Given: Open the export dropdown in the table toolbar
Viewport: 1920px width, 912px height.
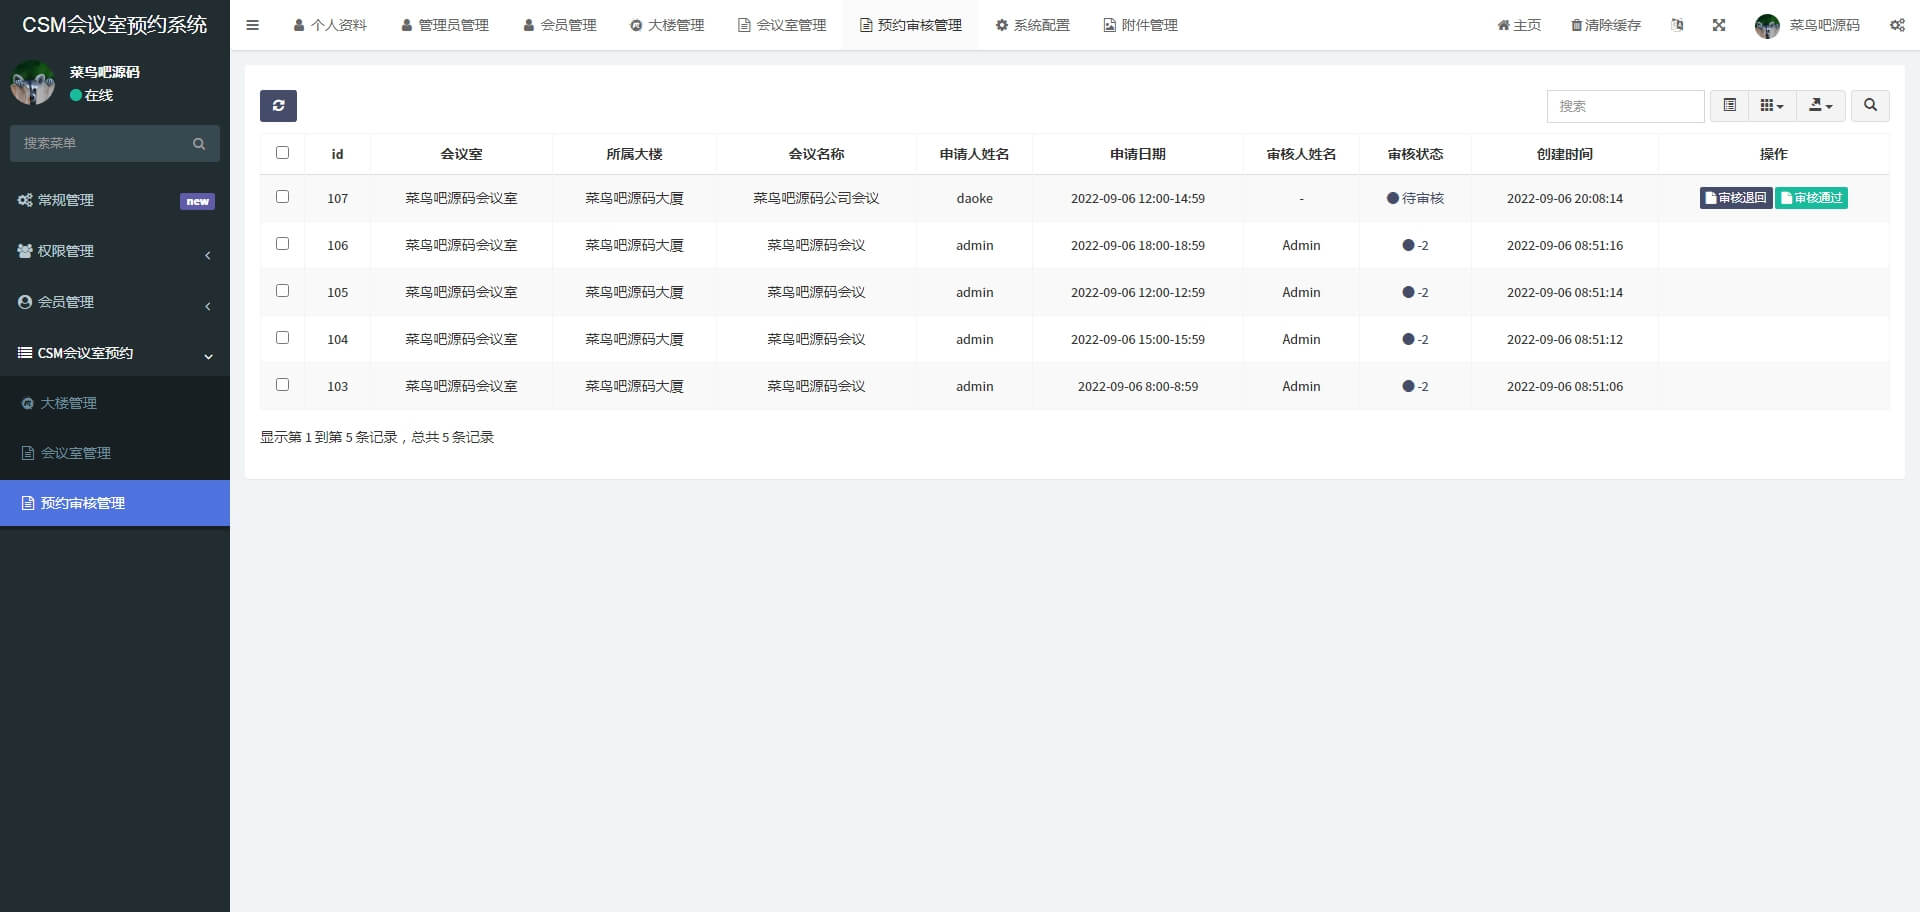Looking at the screenshot, I should point(1820,105).
